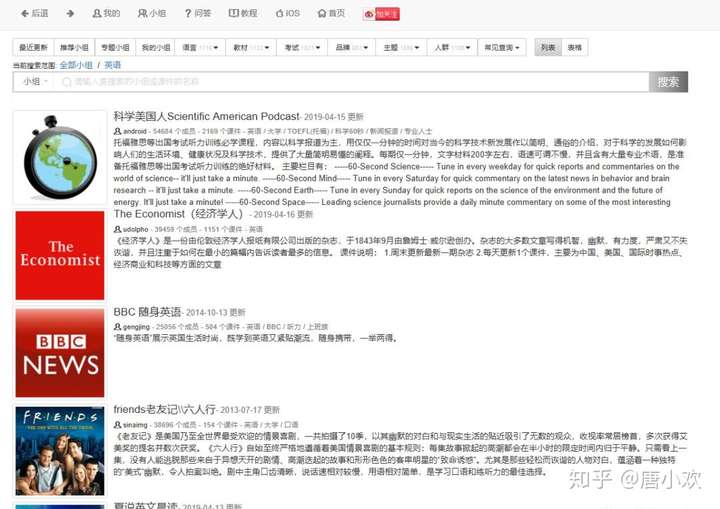Expand the 考试 filter dropdown
This screenshot has width=720, height=509.
pos(302,47)
